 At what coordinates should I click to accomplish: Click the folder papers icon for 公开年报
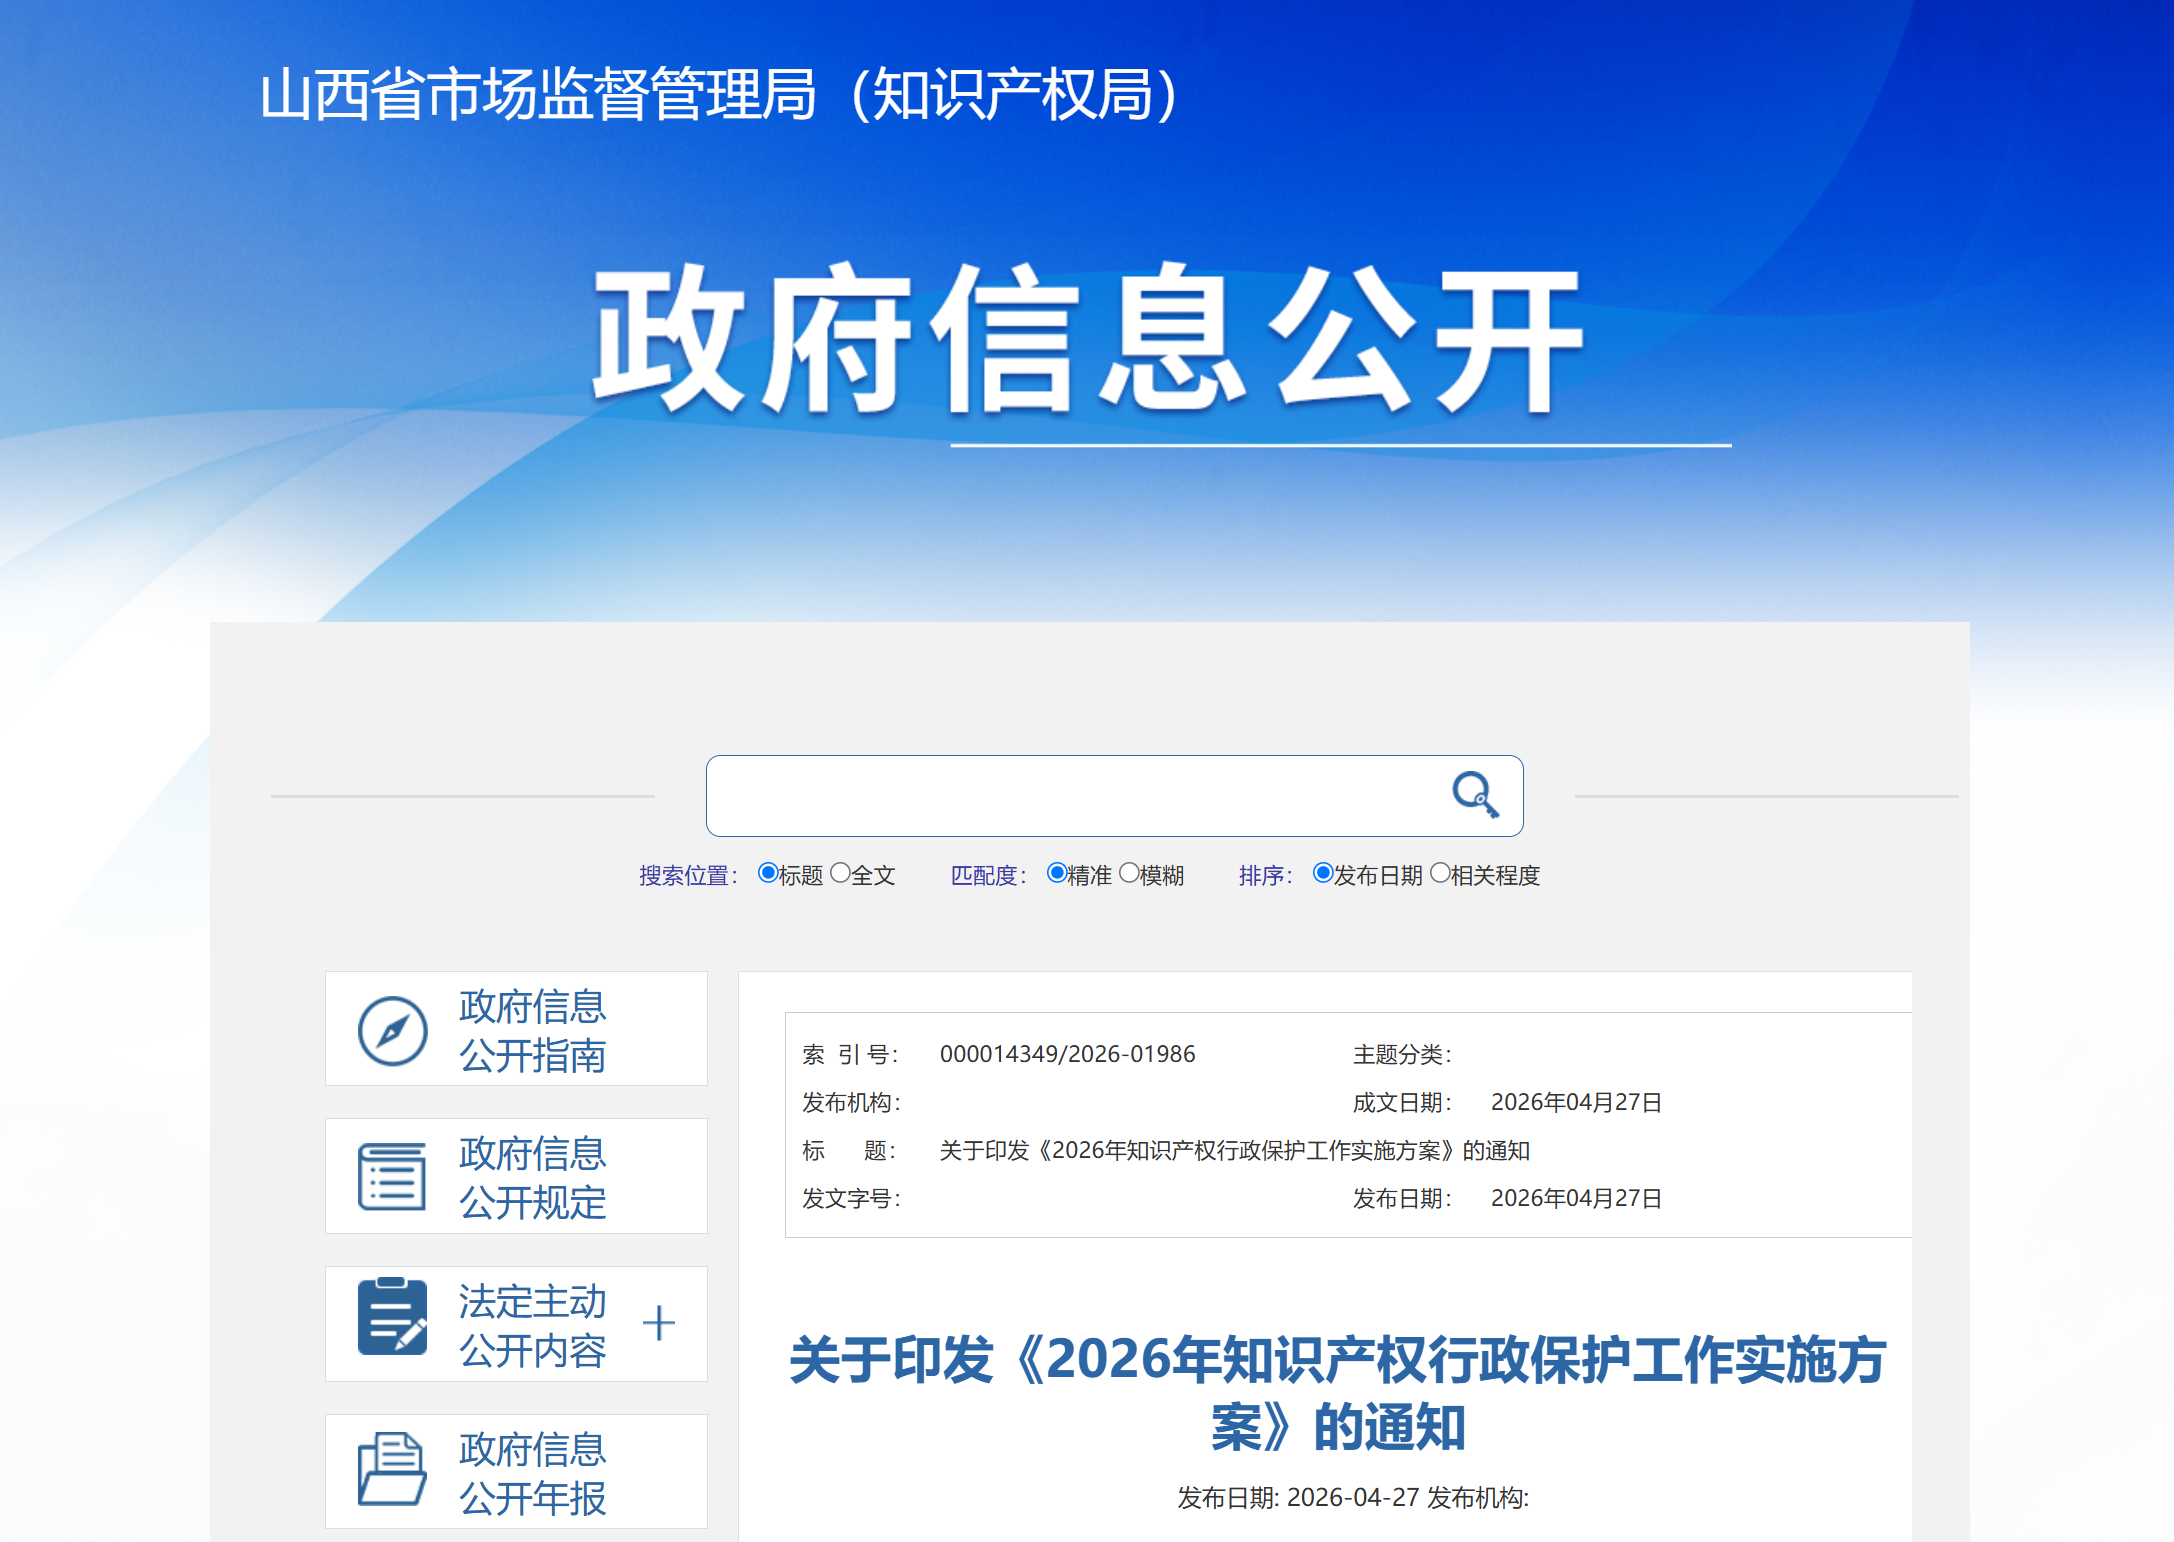(392, 1468)
